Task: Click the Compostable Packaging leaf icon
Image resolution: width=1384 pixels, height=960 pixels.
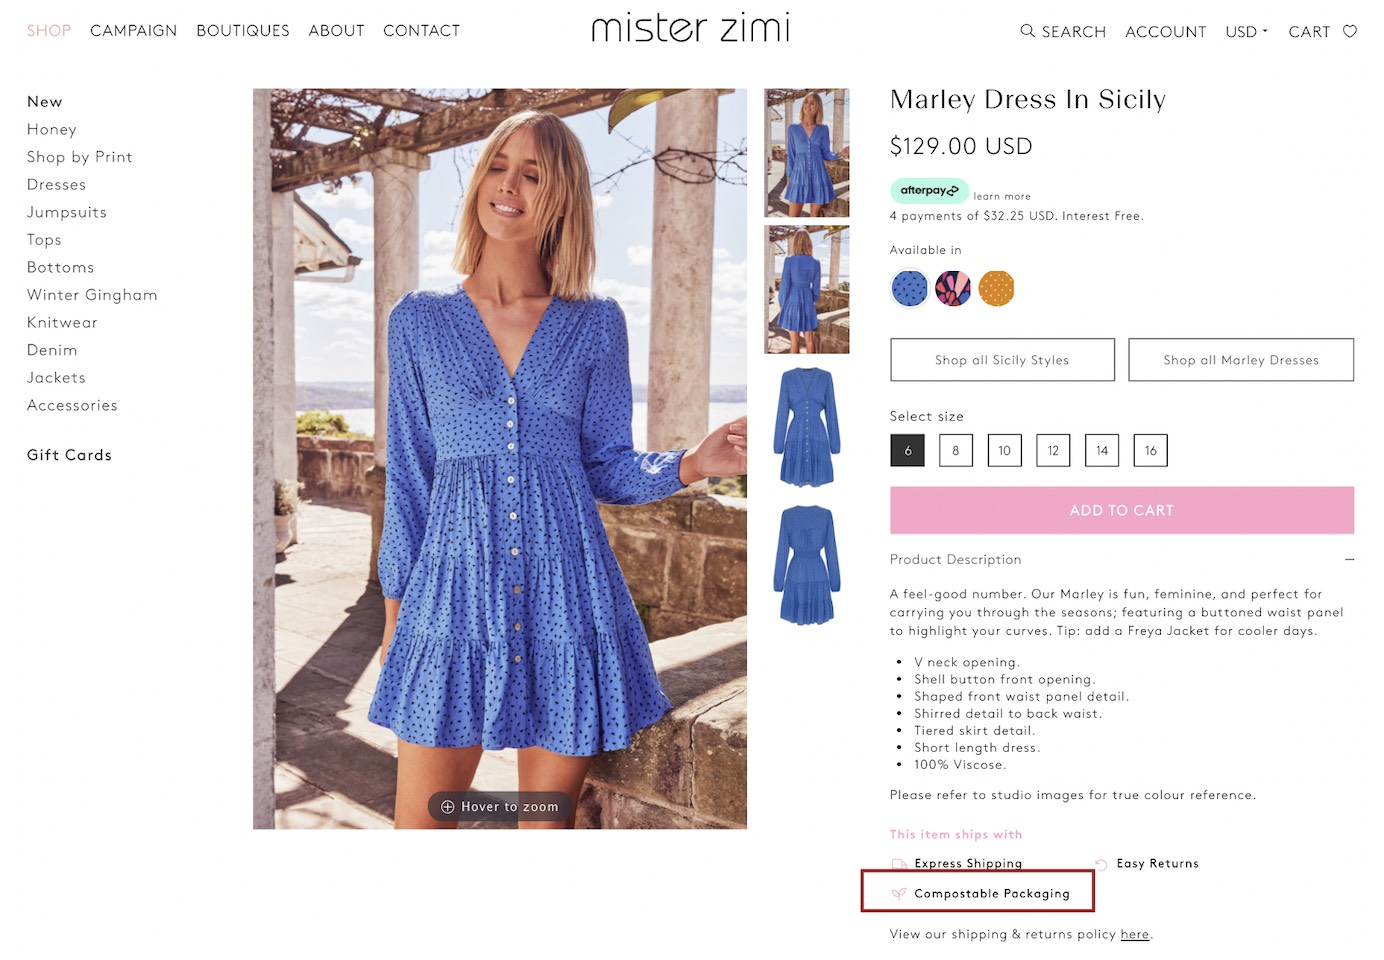Action: pos(899,894)
